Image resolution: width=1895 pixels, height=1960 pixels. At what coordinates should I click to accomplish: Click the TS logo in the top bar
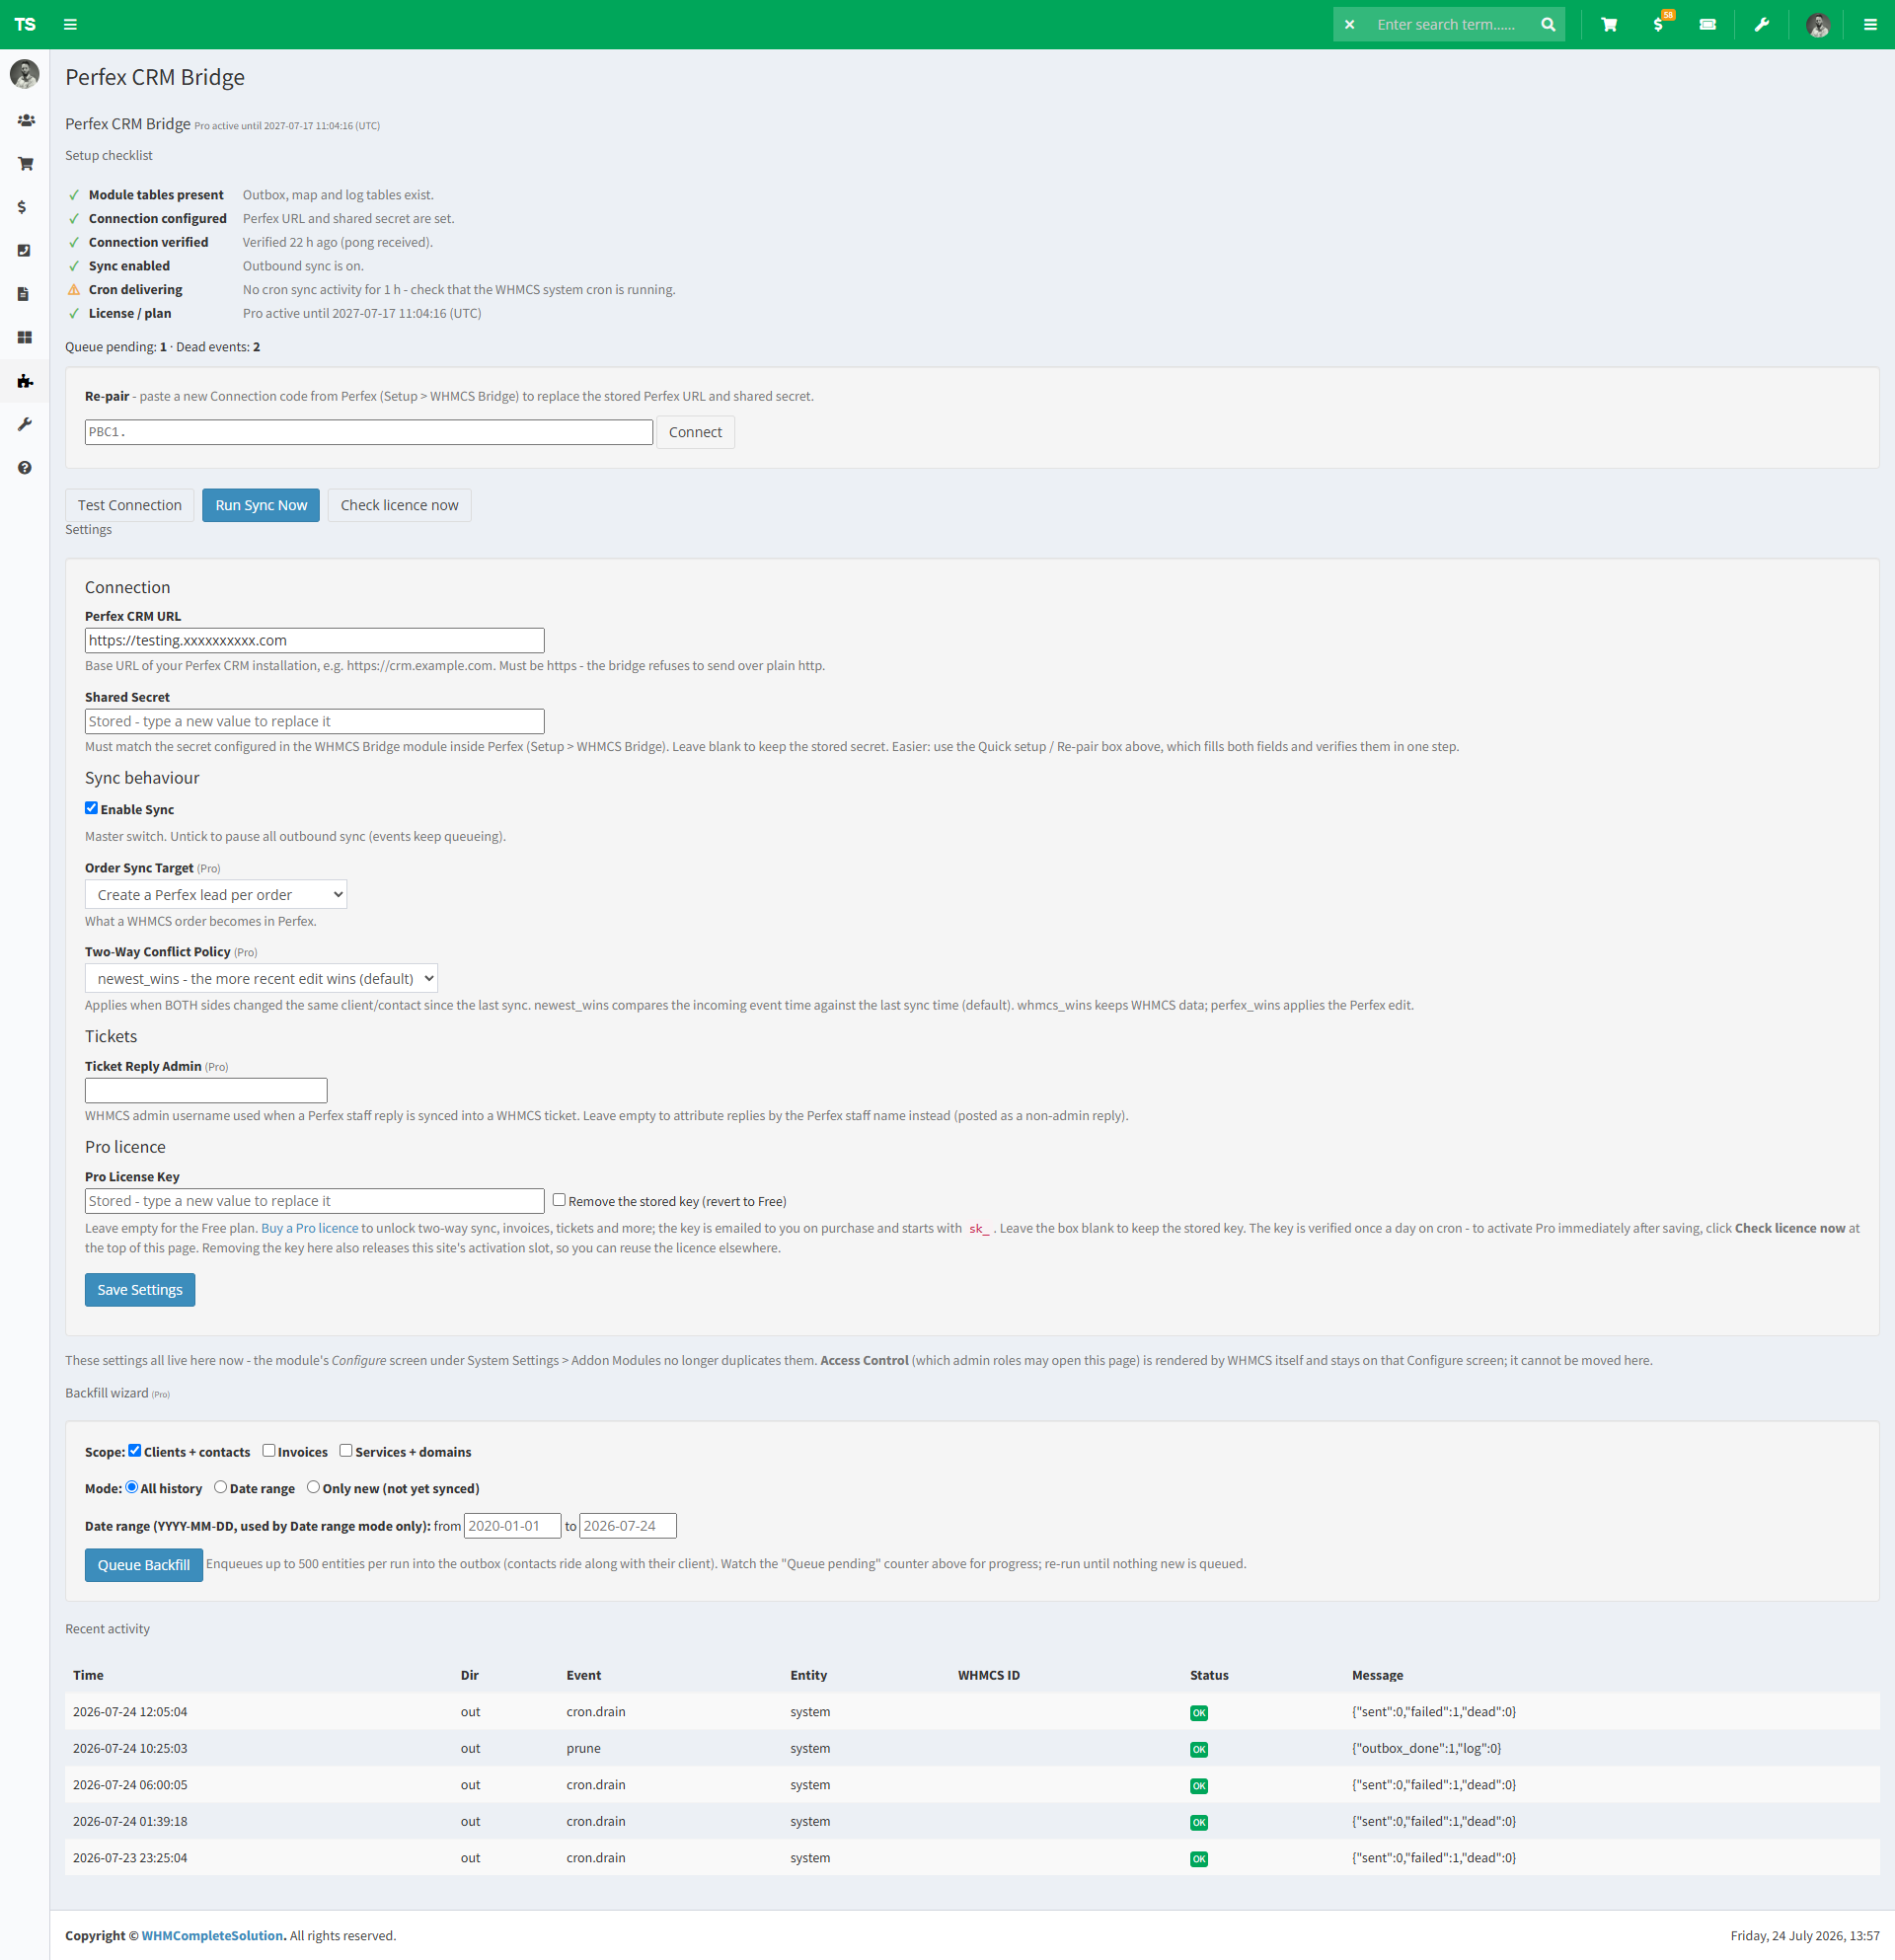pos(25,24)
